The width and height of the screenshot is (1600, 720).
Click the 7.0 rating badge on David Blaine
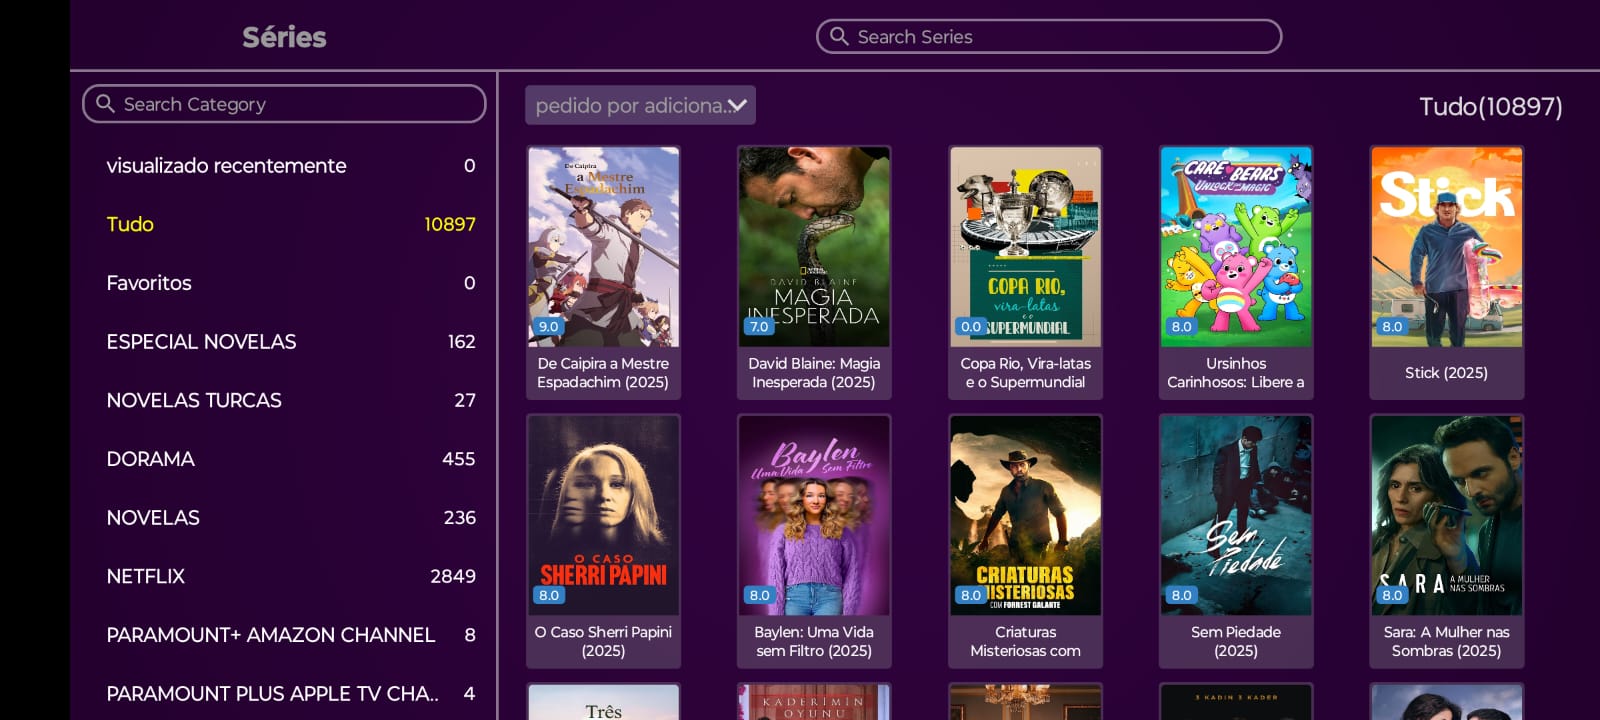759,326
